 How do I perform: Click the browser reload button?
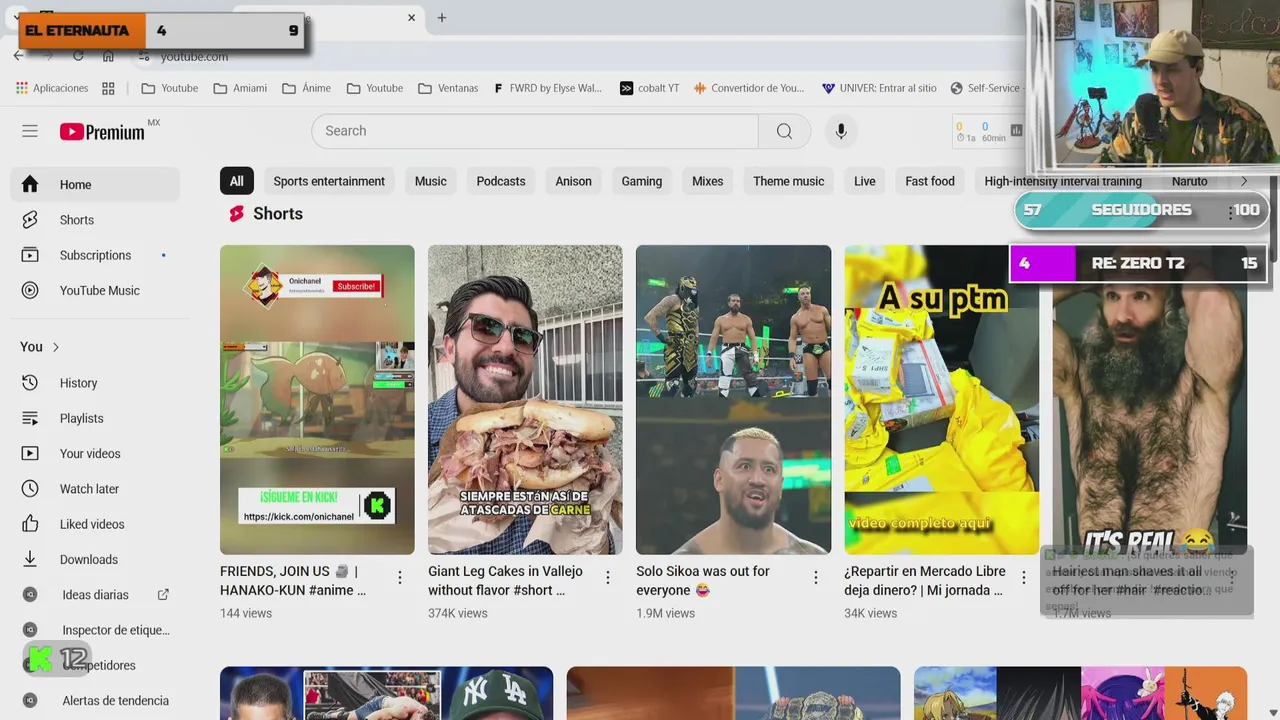78,56
